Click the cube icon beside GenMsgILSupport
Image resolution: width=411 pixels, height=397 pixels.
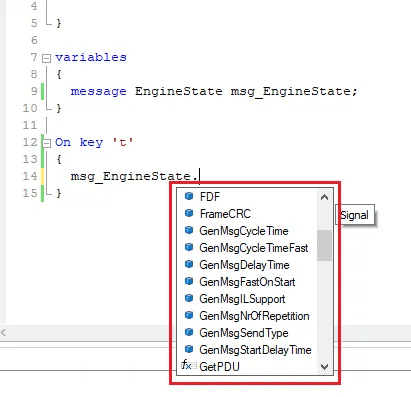(x=189, y=298)
